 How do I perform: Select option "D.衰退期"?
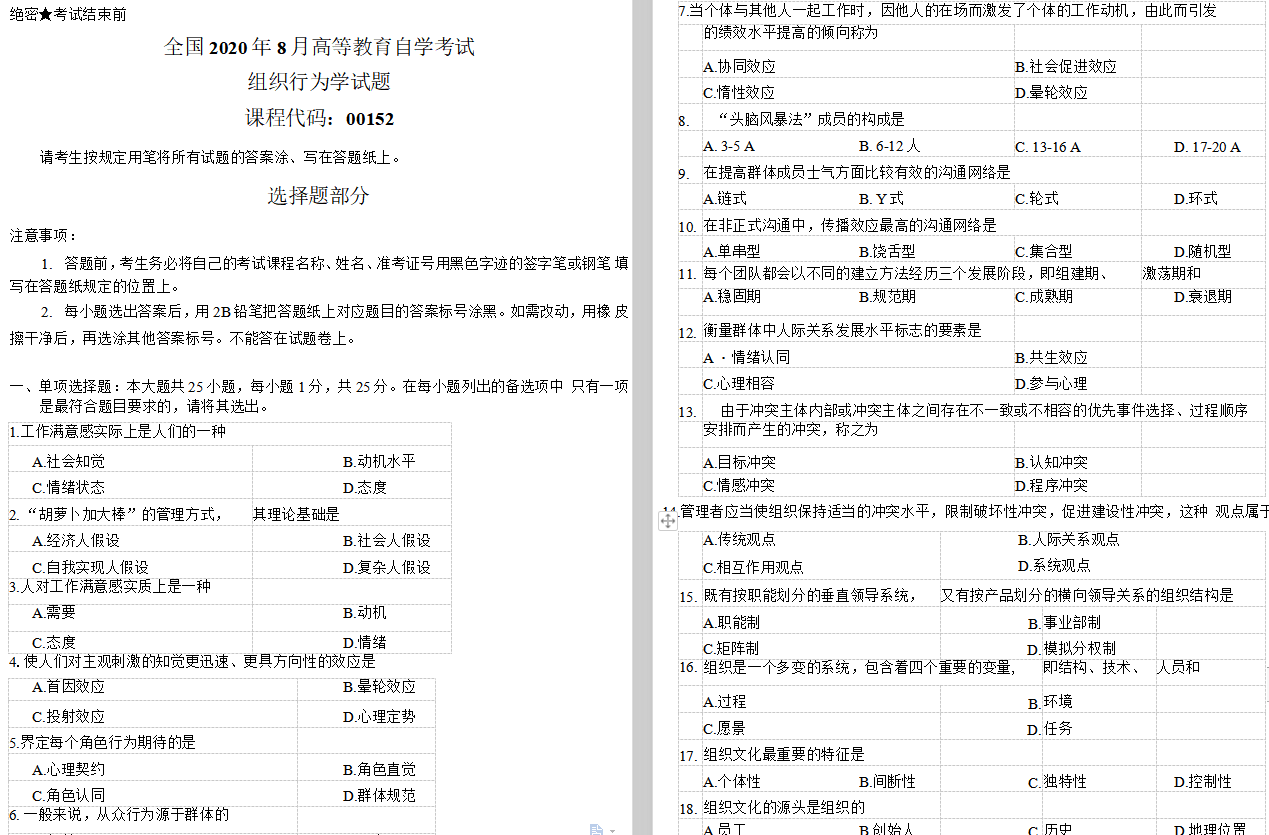[1203, 297]
